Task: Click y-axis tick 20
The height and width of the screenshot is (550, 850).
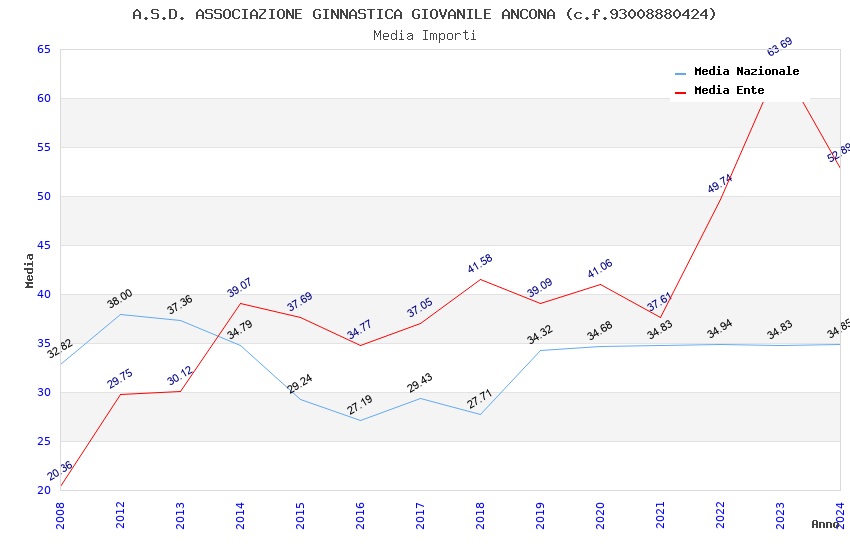Action: point(44,490)
